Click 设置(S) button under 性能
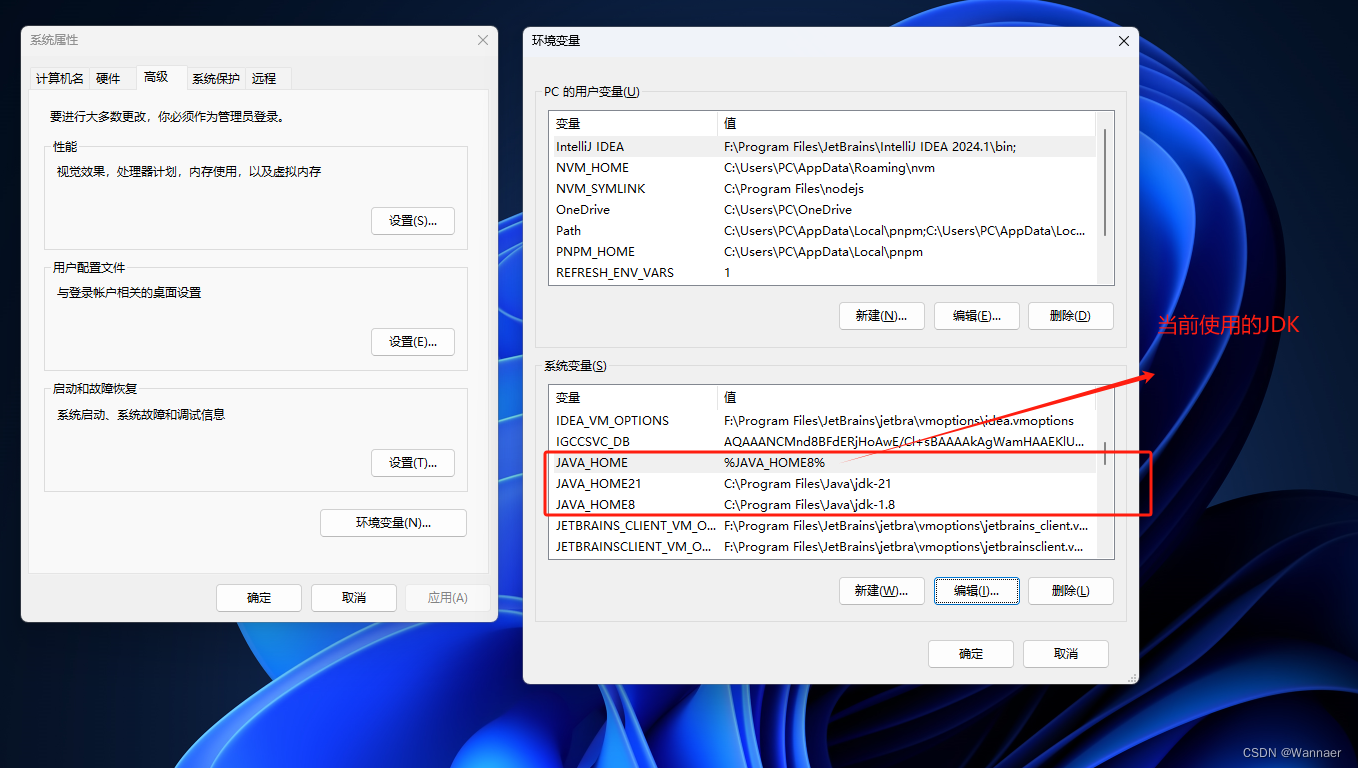The image size is (1358, 768). 413,221
